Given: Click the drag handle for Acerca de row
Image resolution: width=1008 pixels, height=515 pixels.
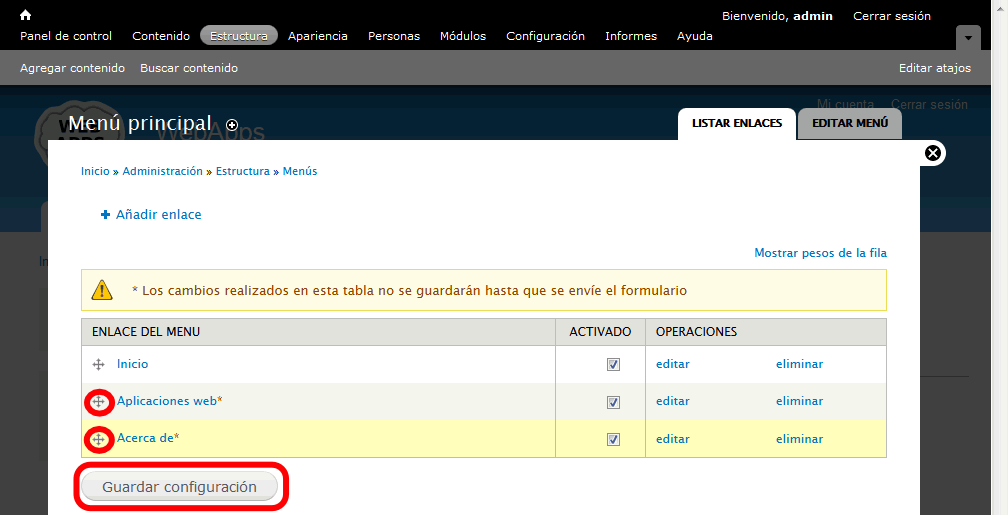Looking at the screenshot, I should (x=98, y=439).
